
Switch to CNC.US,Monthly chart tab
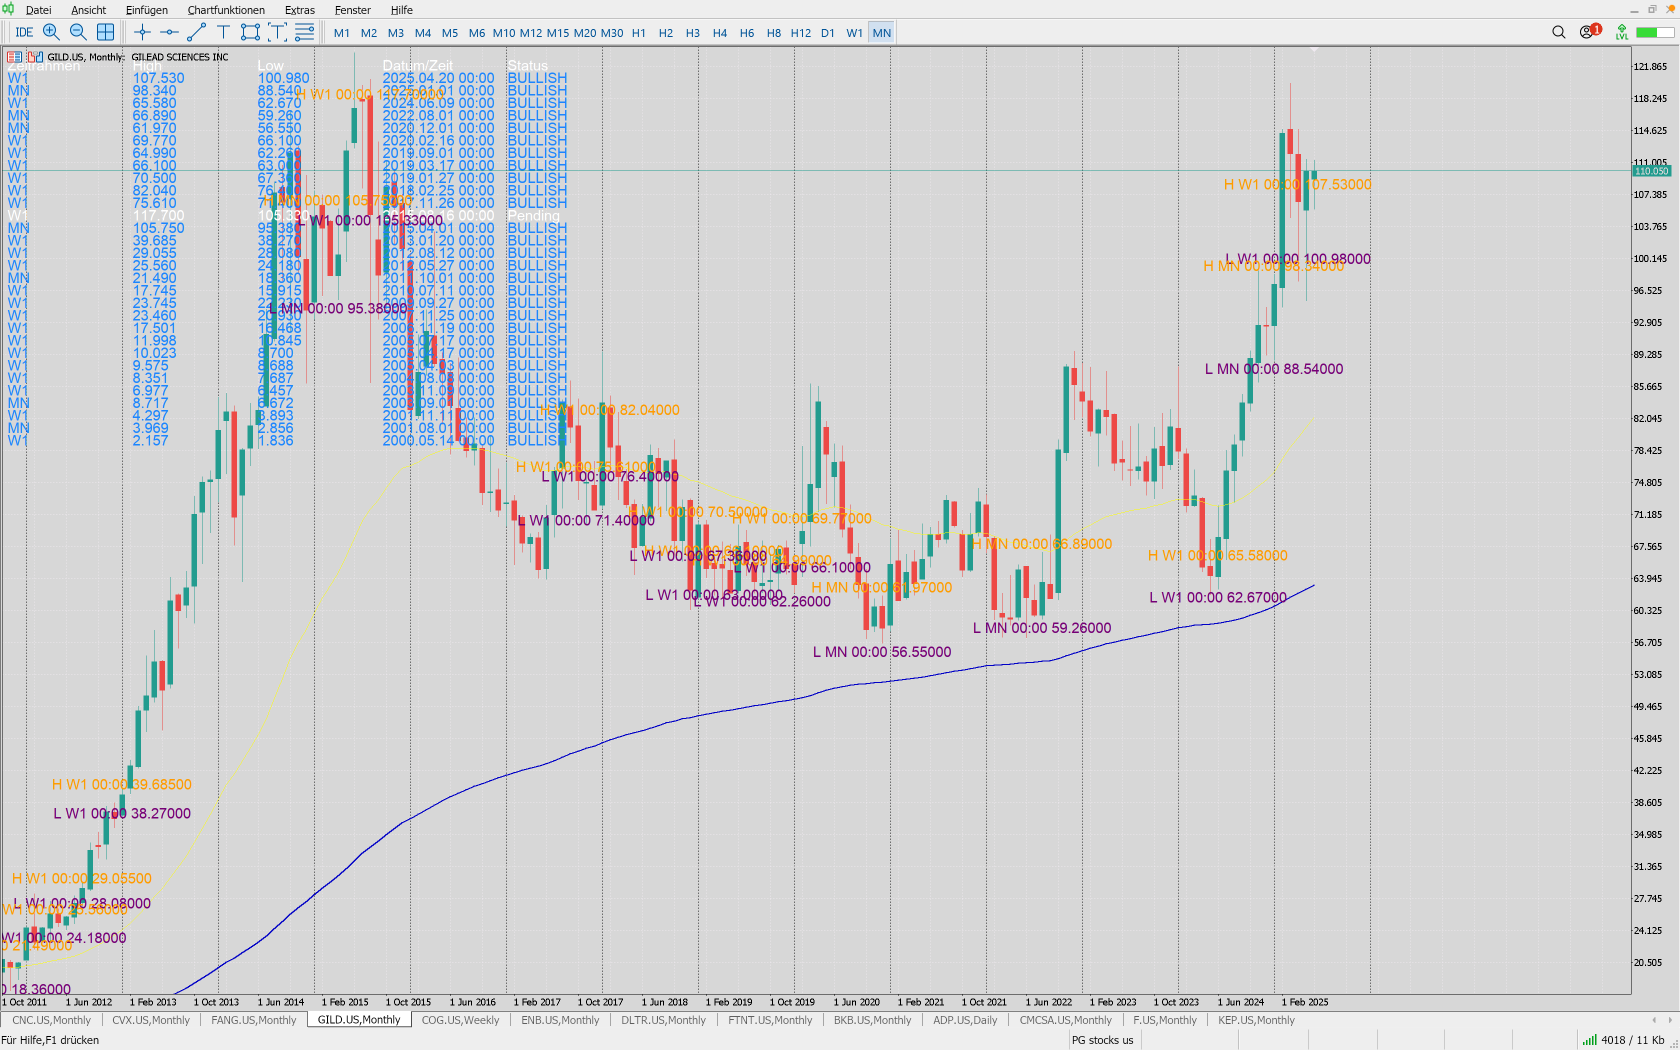click(51, 1020)
